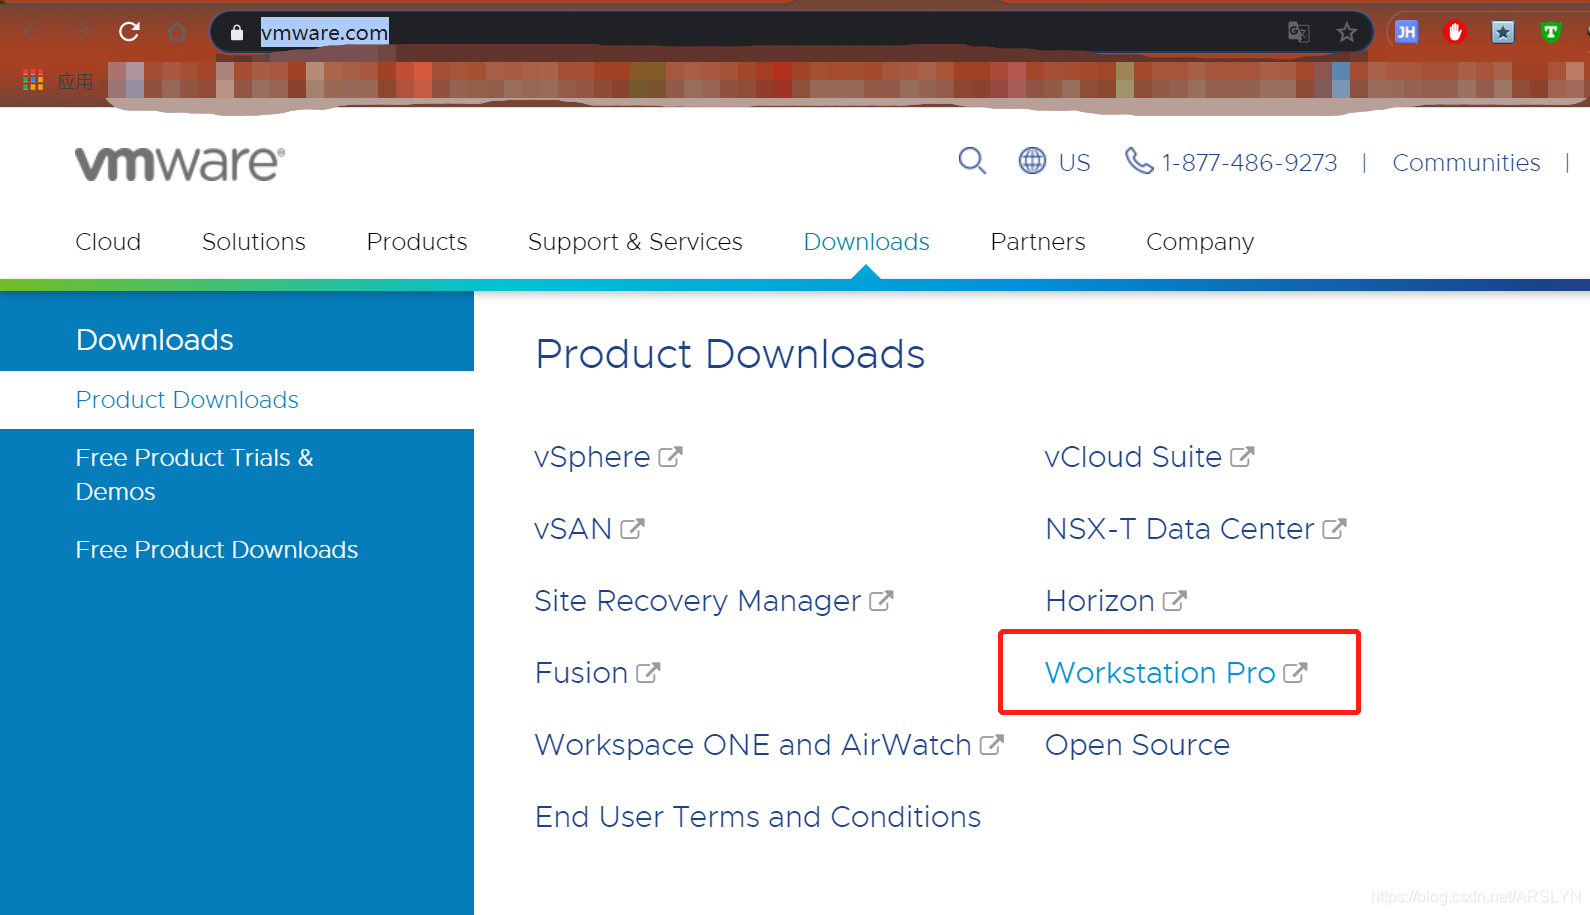
Task: Click the external link icon beside Horizon
Action: tap(1174, 601)
